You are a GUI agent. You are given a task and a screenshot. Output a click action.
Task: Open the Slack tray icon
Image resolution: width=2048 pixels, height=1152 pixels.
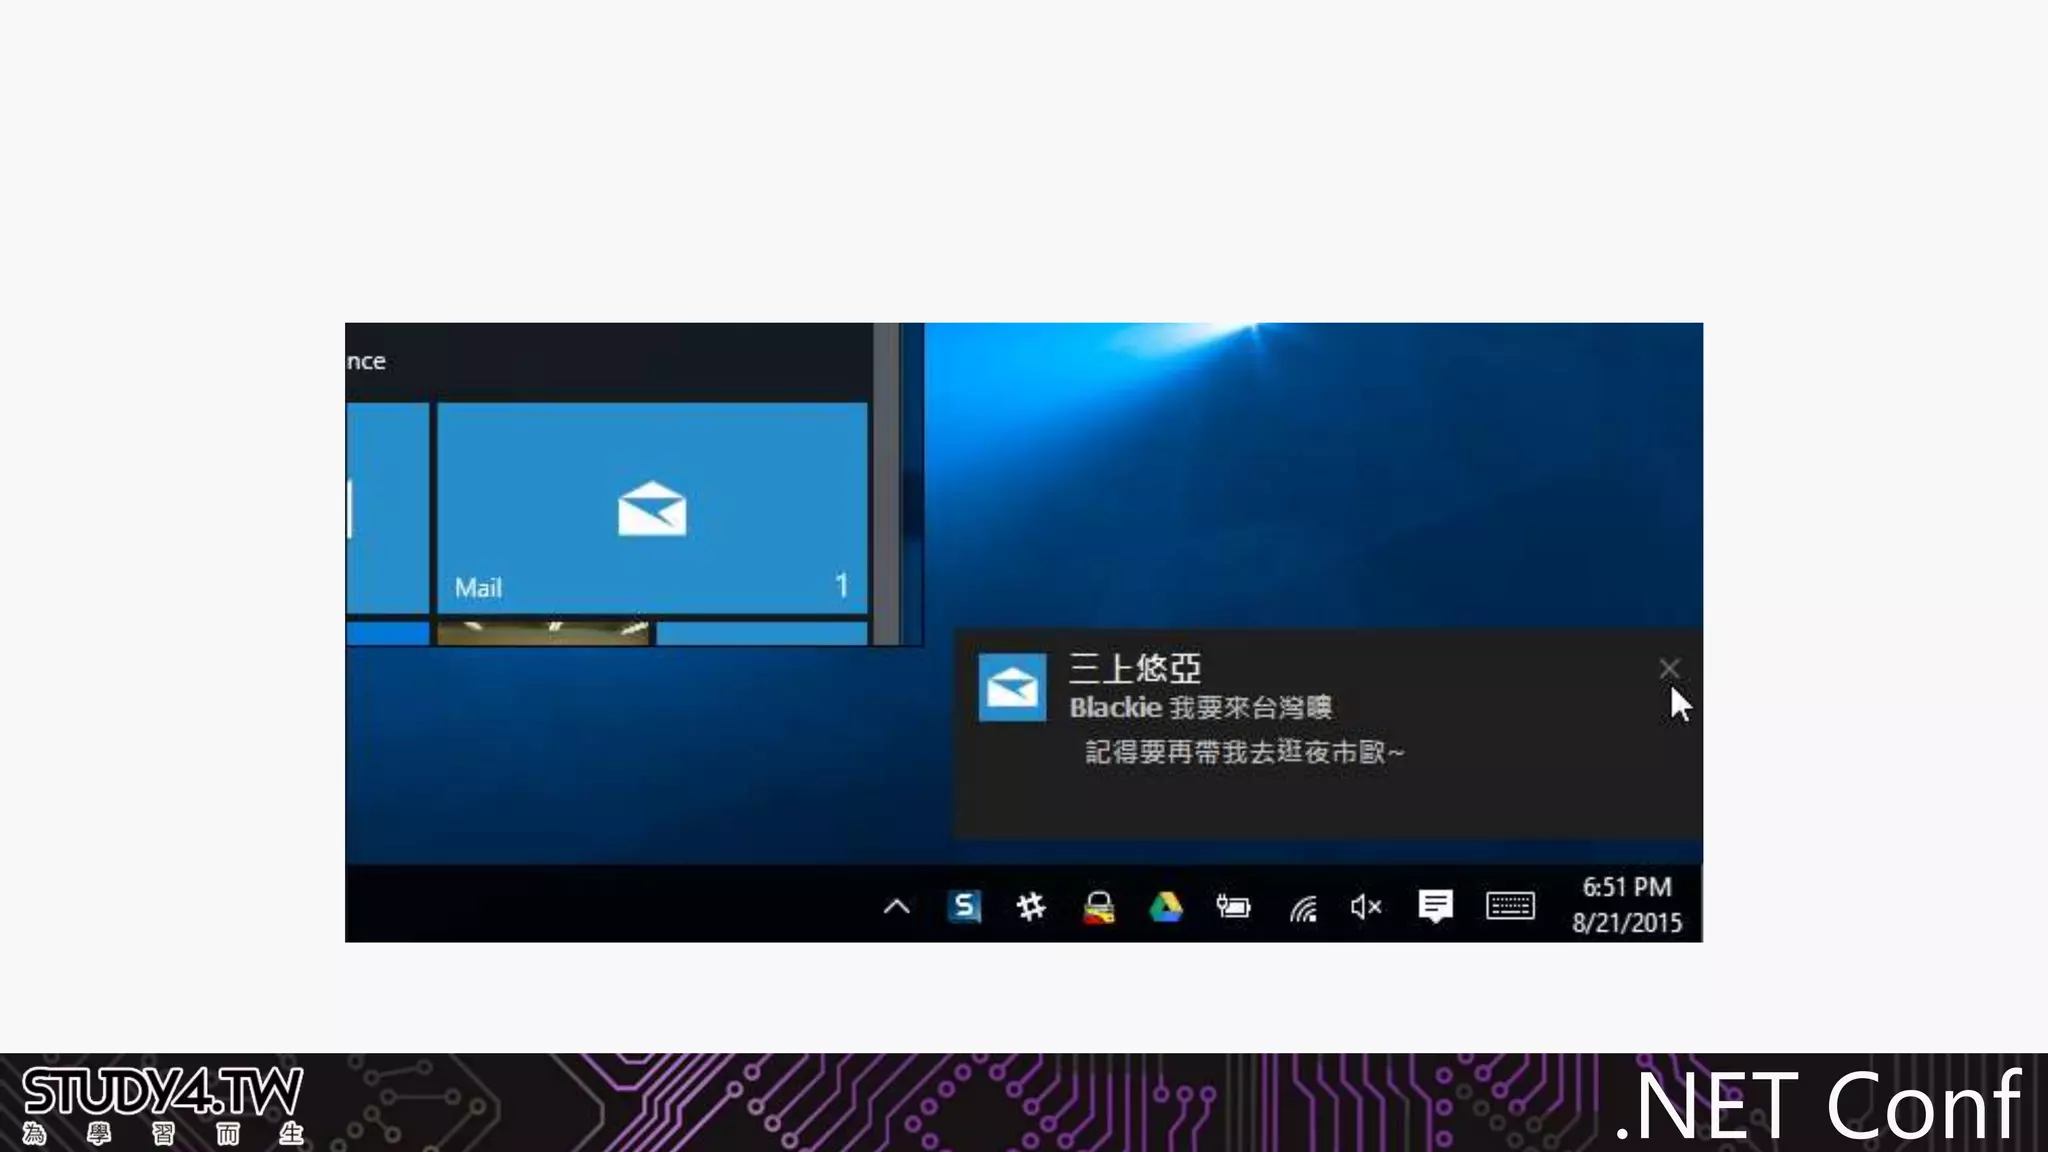[1031, 907]
